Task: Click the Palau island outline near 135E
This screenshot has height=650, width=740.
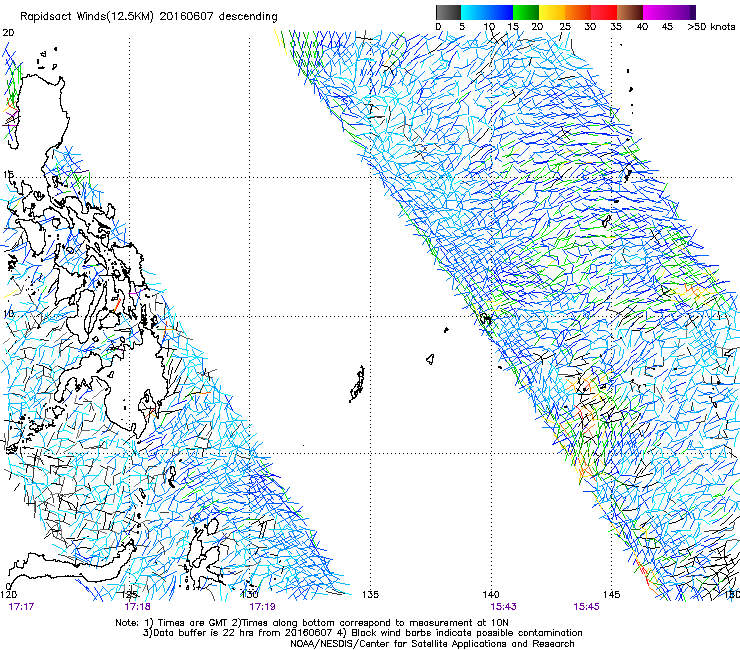Action: pyautogui.click(x=357, y=384)
